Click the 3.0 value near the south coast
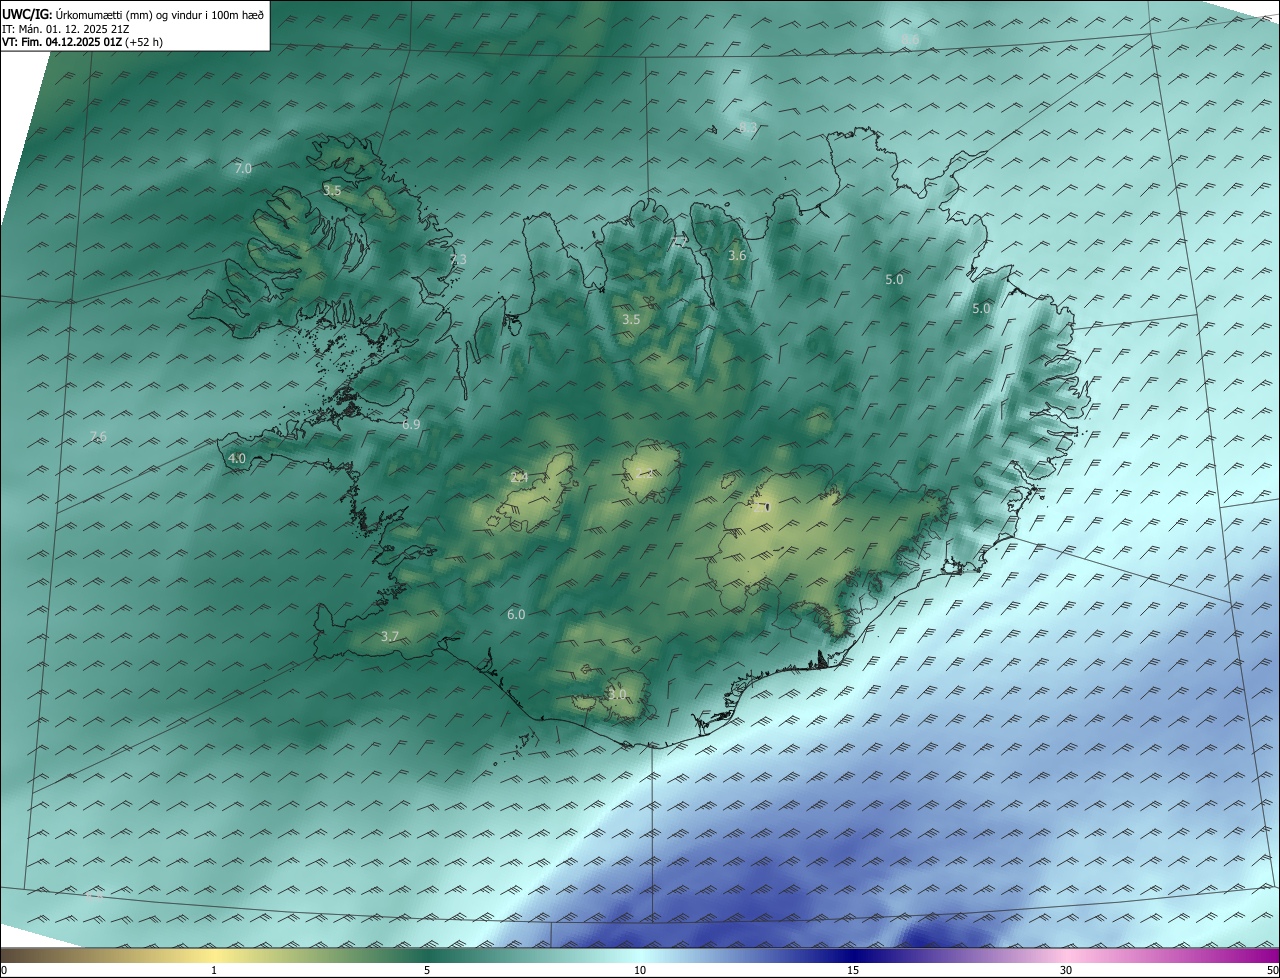Image resolution: width=1280 pixels, height=978 pixels. (x=617, y=694)
